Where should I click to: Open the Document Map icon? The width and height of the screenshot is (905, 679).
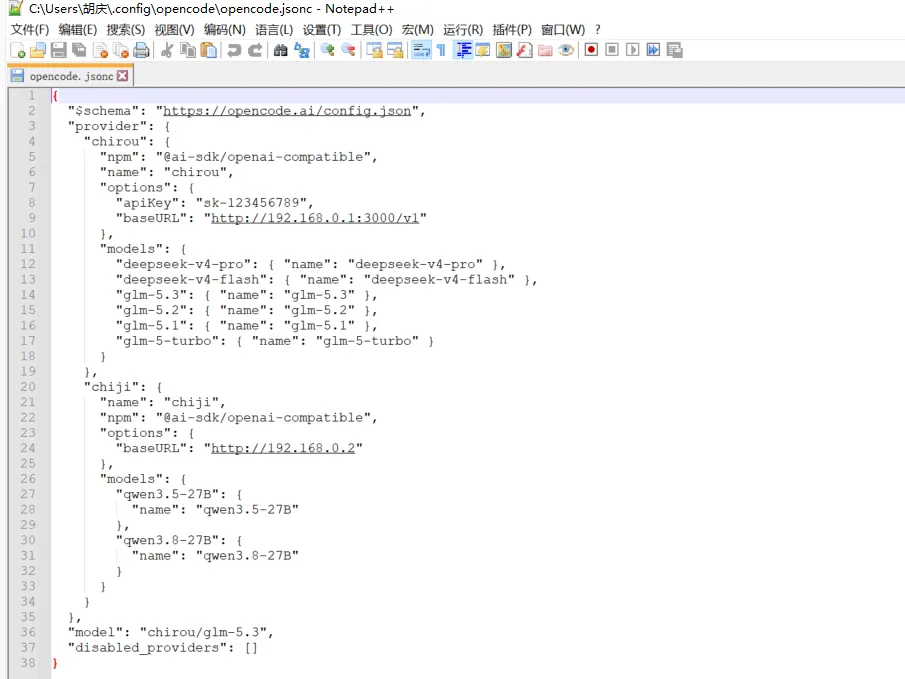tap(503, 50)
